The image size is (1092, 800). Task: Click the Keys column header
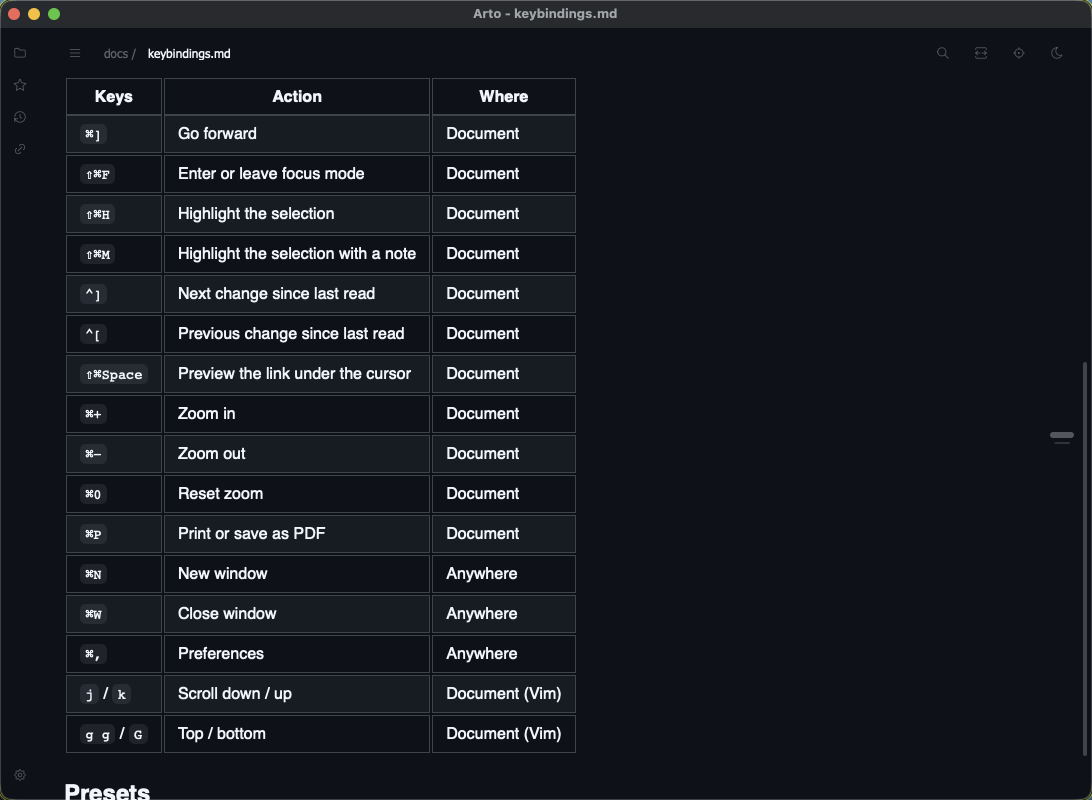(x=114, y=97)
